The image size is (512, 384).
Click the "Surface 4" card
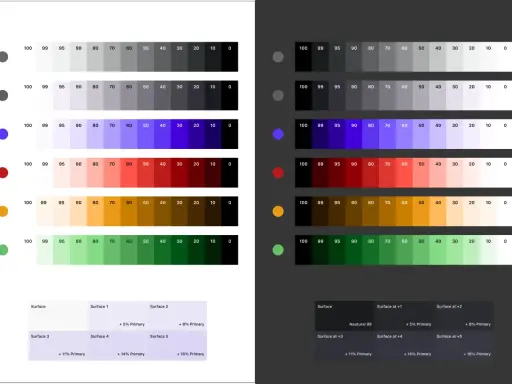pos(118,345)
